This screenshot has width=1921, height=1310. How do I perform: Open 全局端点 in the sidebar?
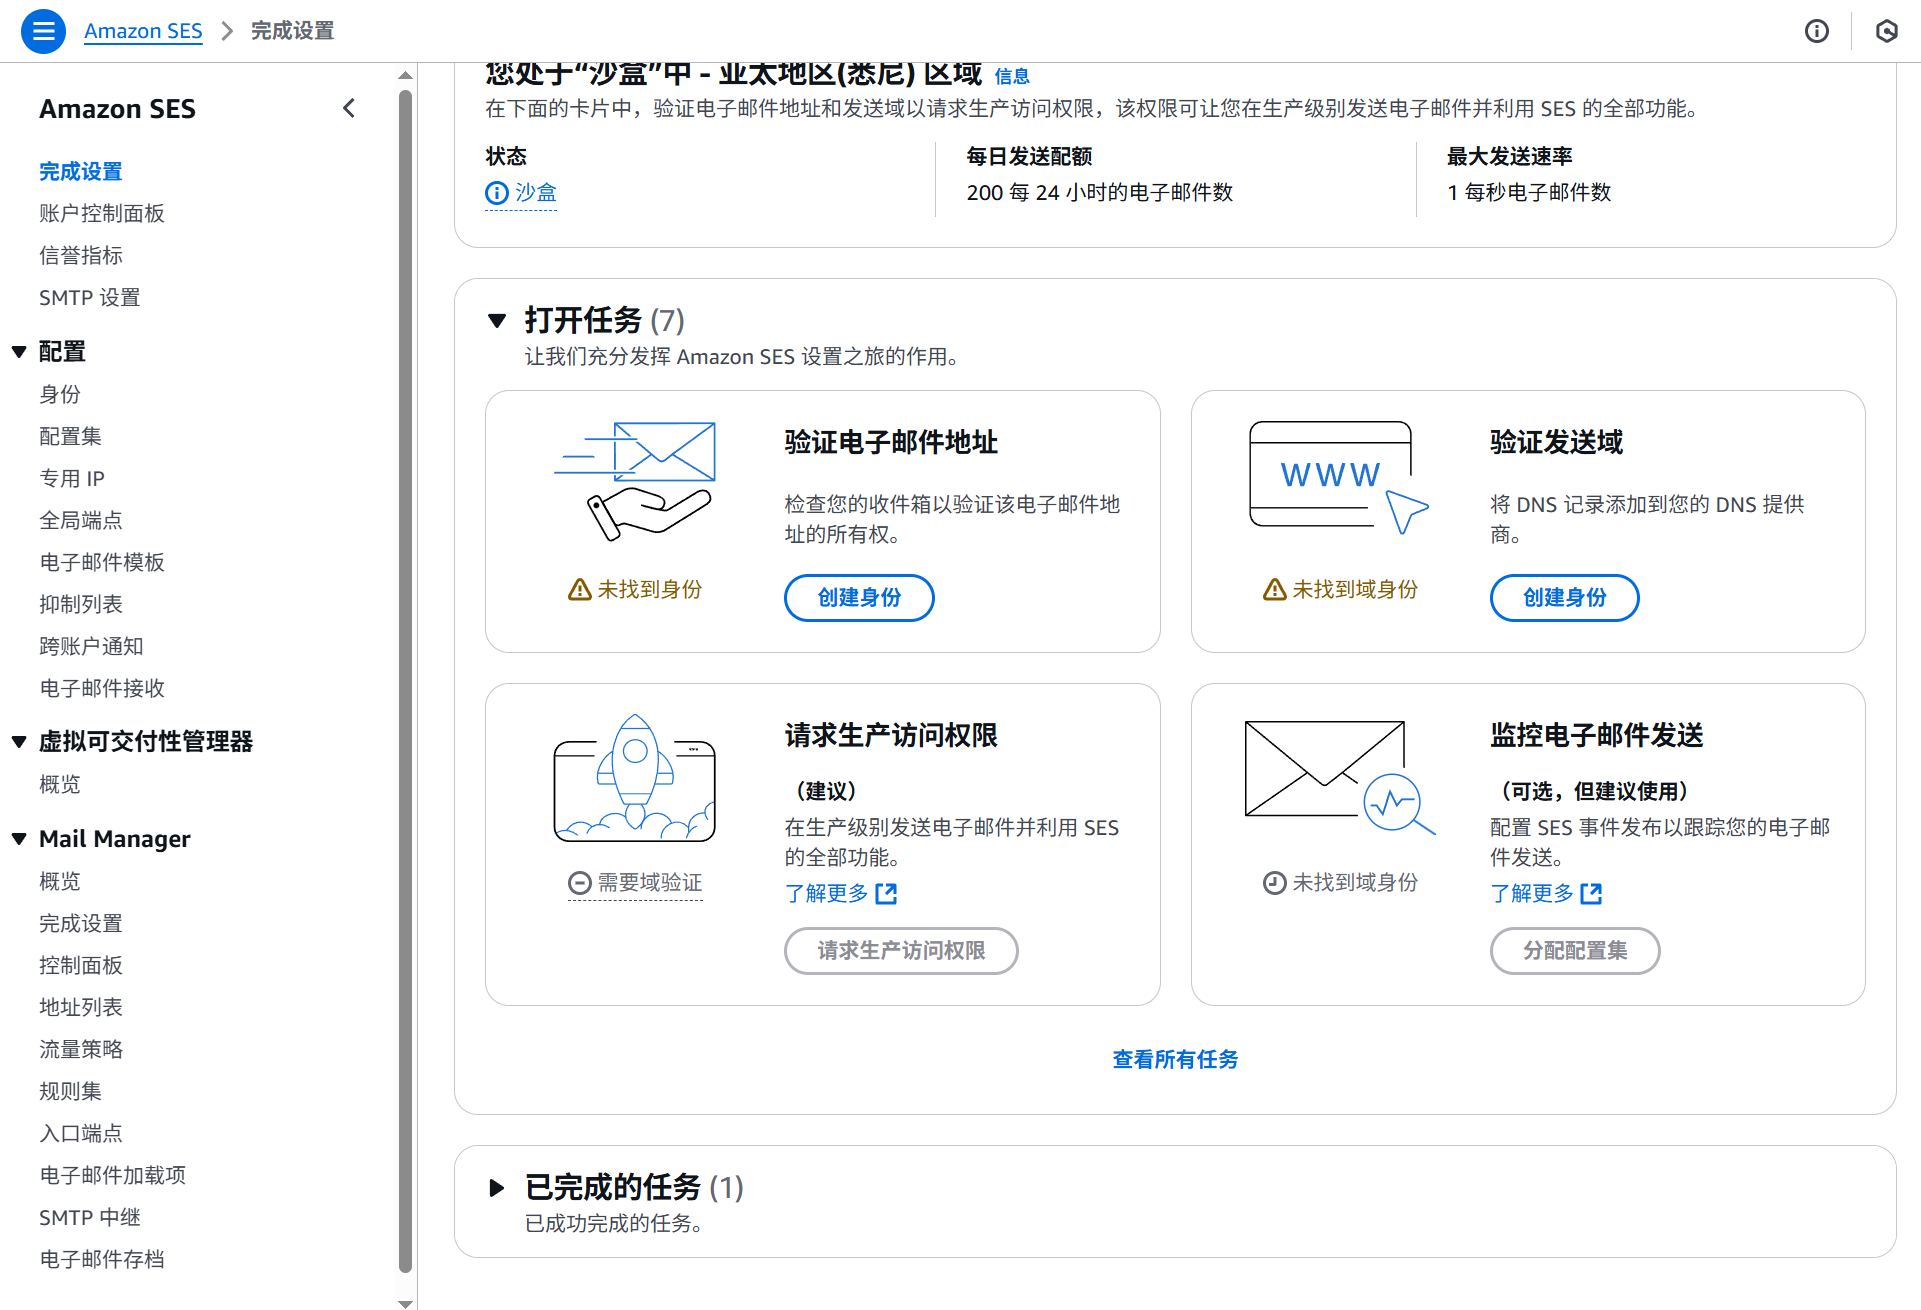[x=81, y=521]
